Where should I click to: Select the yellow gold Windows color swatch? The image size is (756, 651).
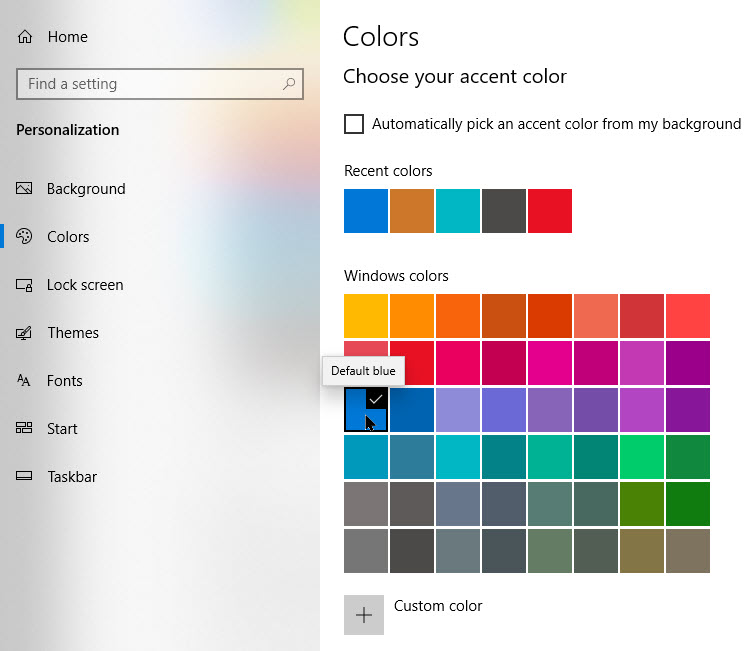(365, 316)
